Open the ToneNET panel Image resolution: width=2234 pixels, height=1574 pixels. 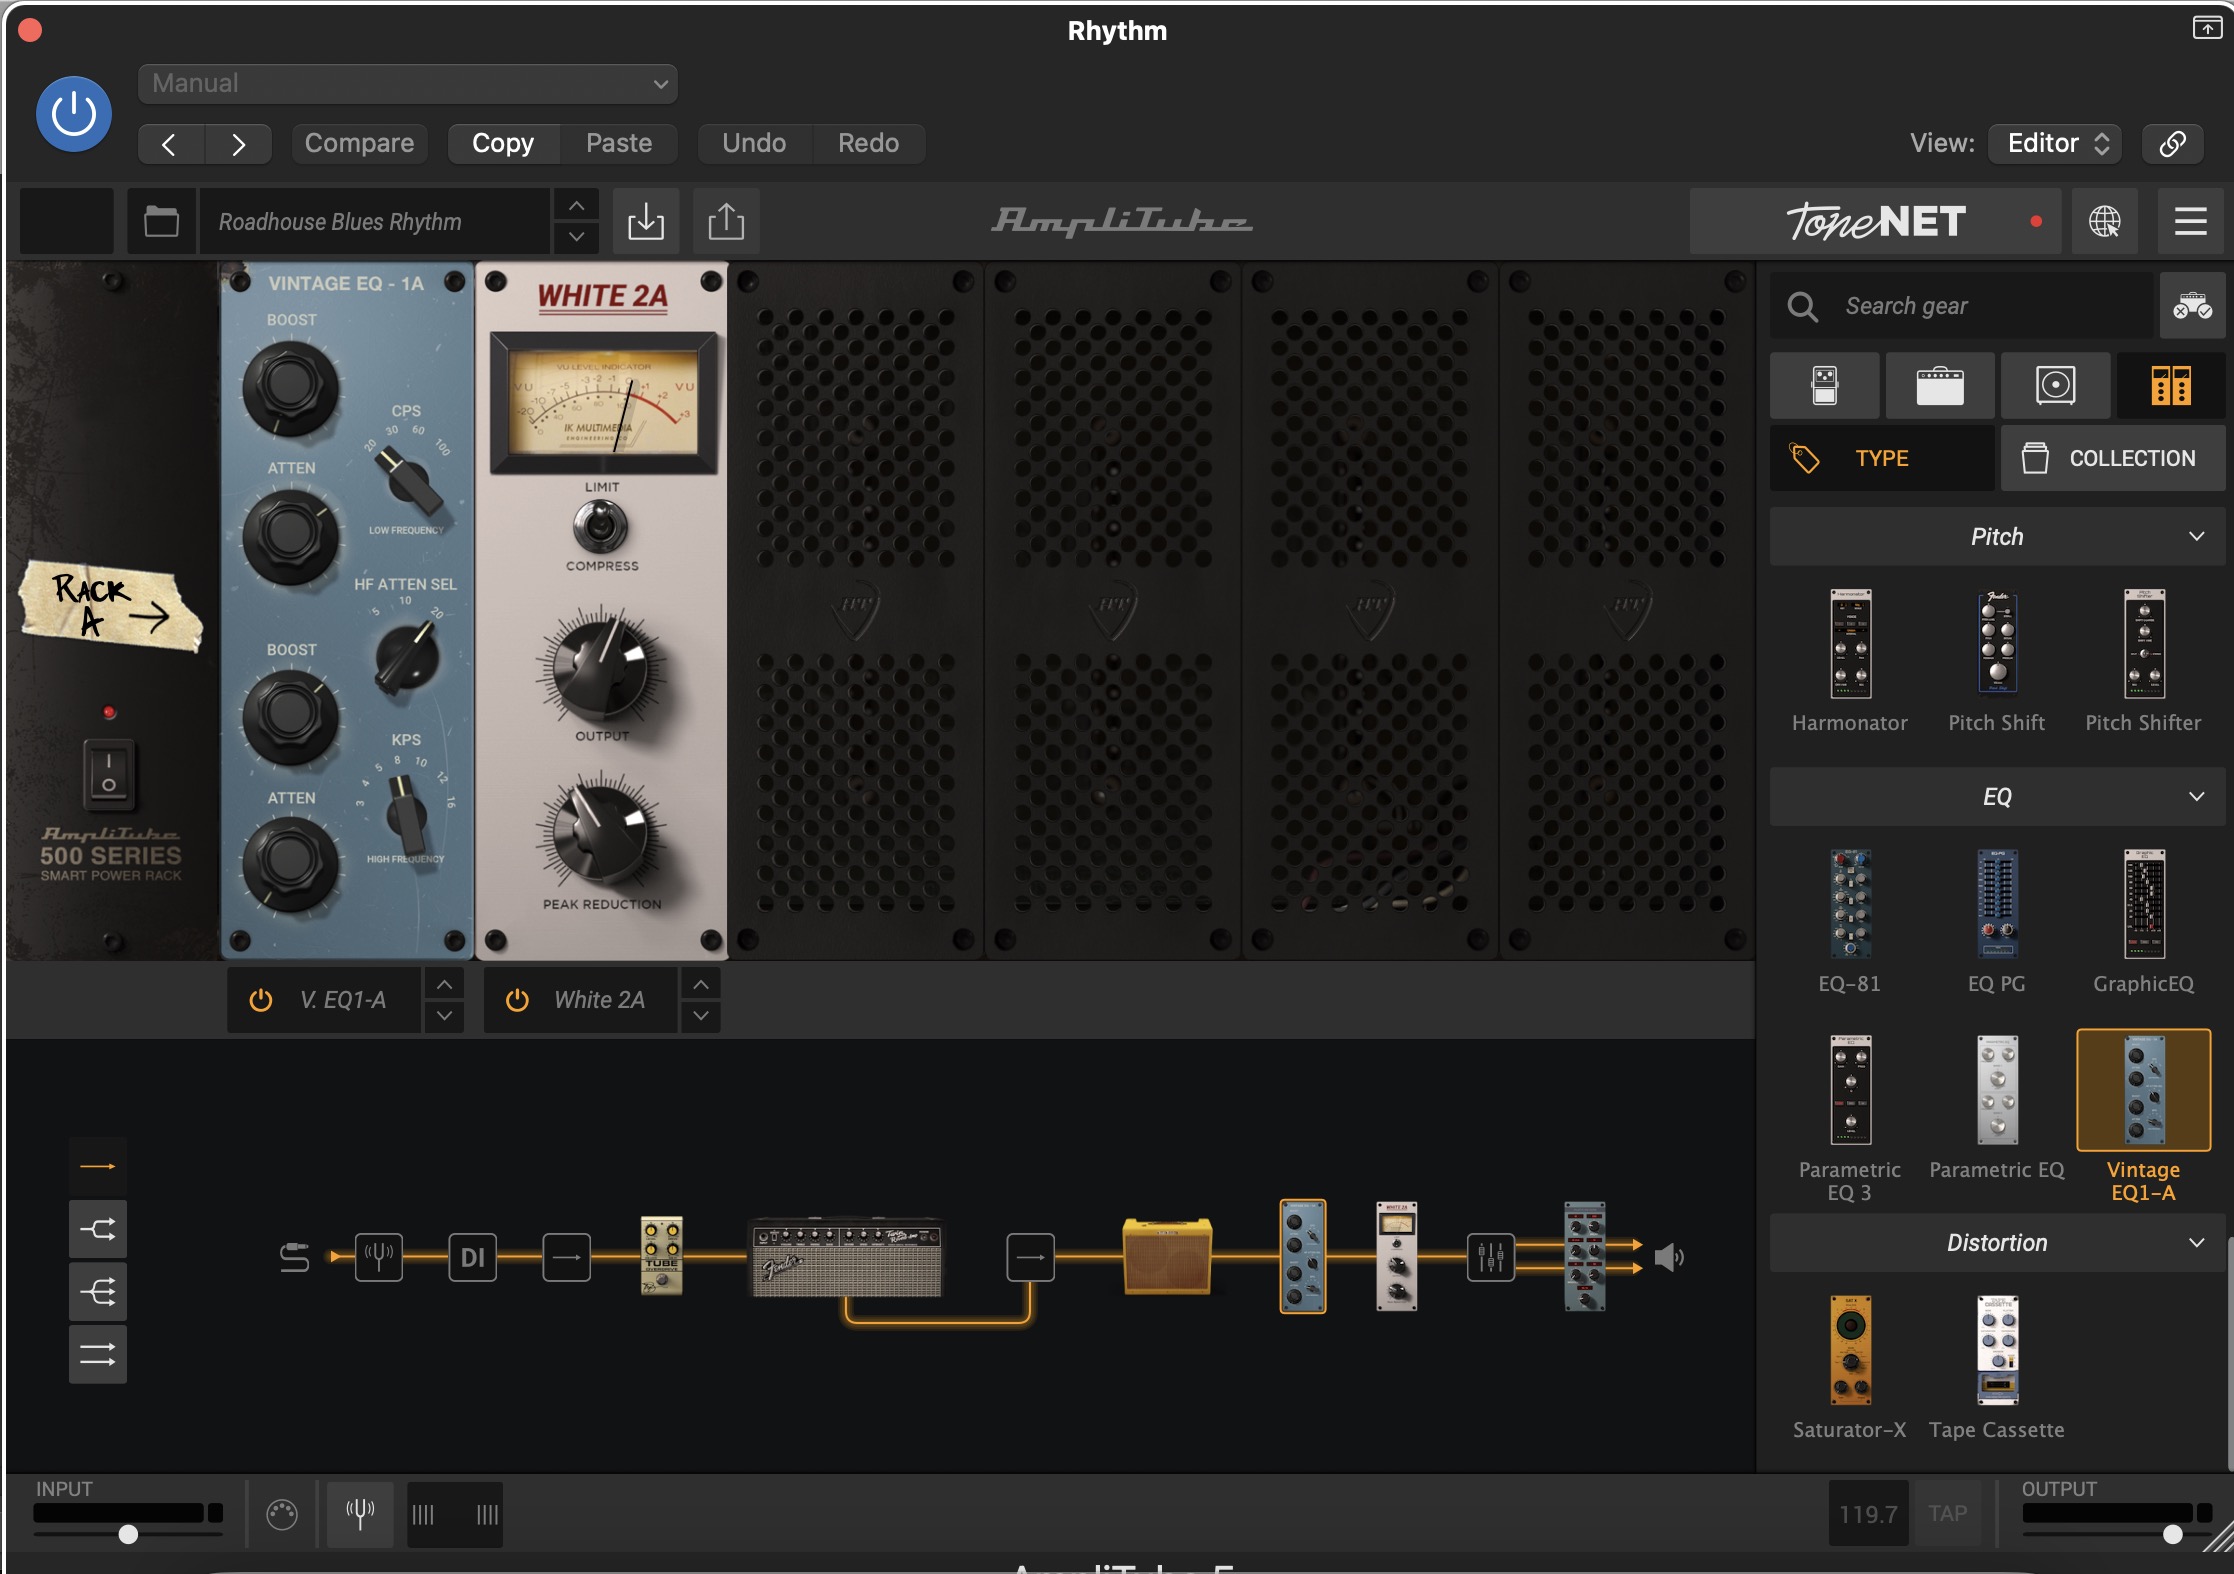pyautogui.click(x=1875, y=221)
